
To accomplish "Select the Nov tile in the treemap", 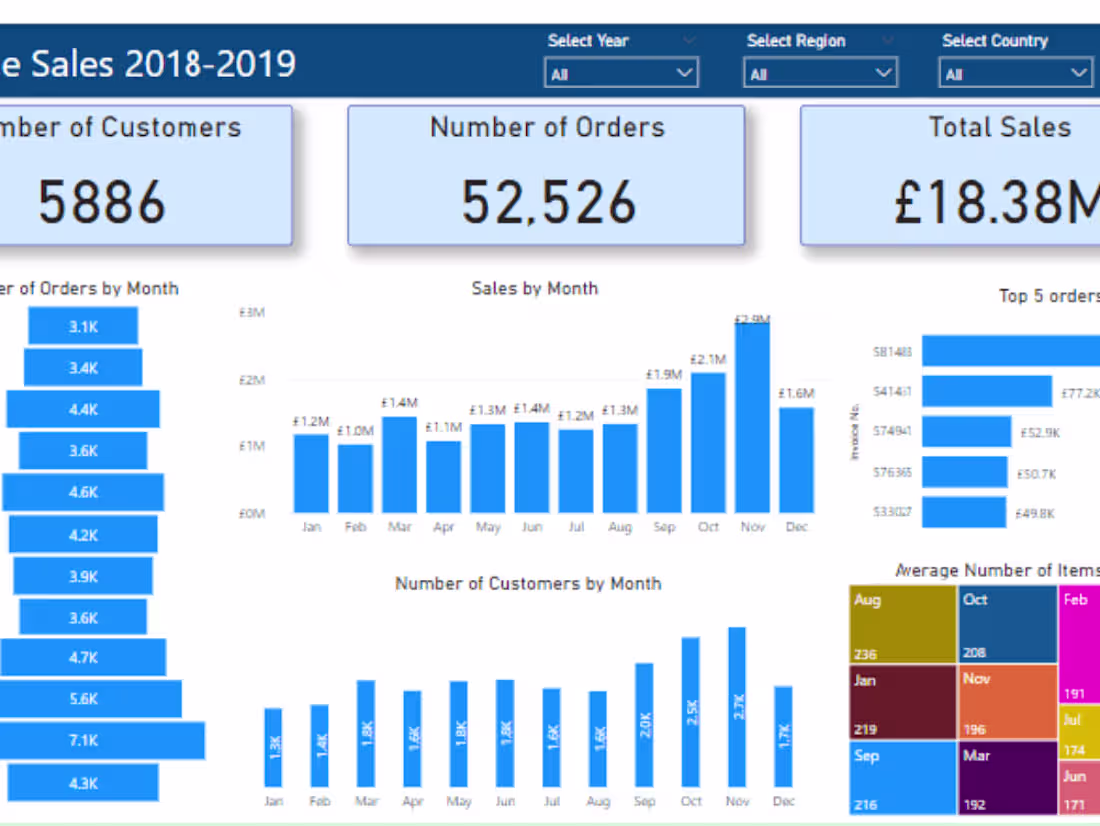I will click(1005, 700).
